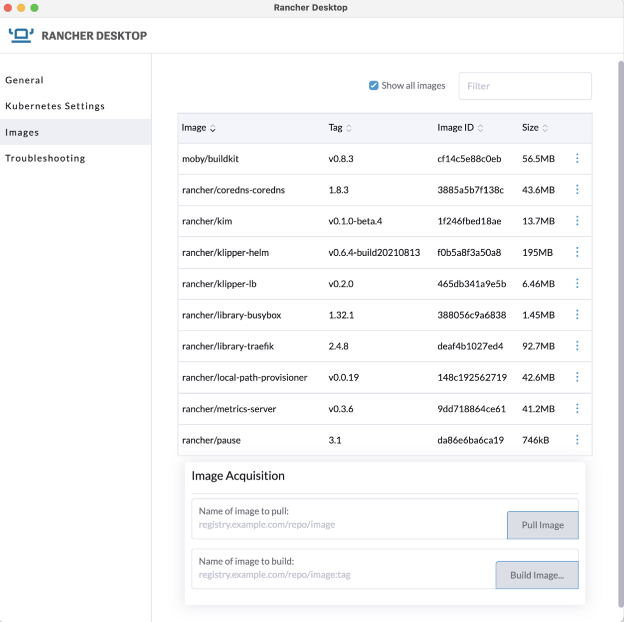Open actions menu for rancher/metrics-server row
Image resolution: width=624 pixels, height=622 pixels.
click(x=577, y=408)
